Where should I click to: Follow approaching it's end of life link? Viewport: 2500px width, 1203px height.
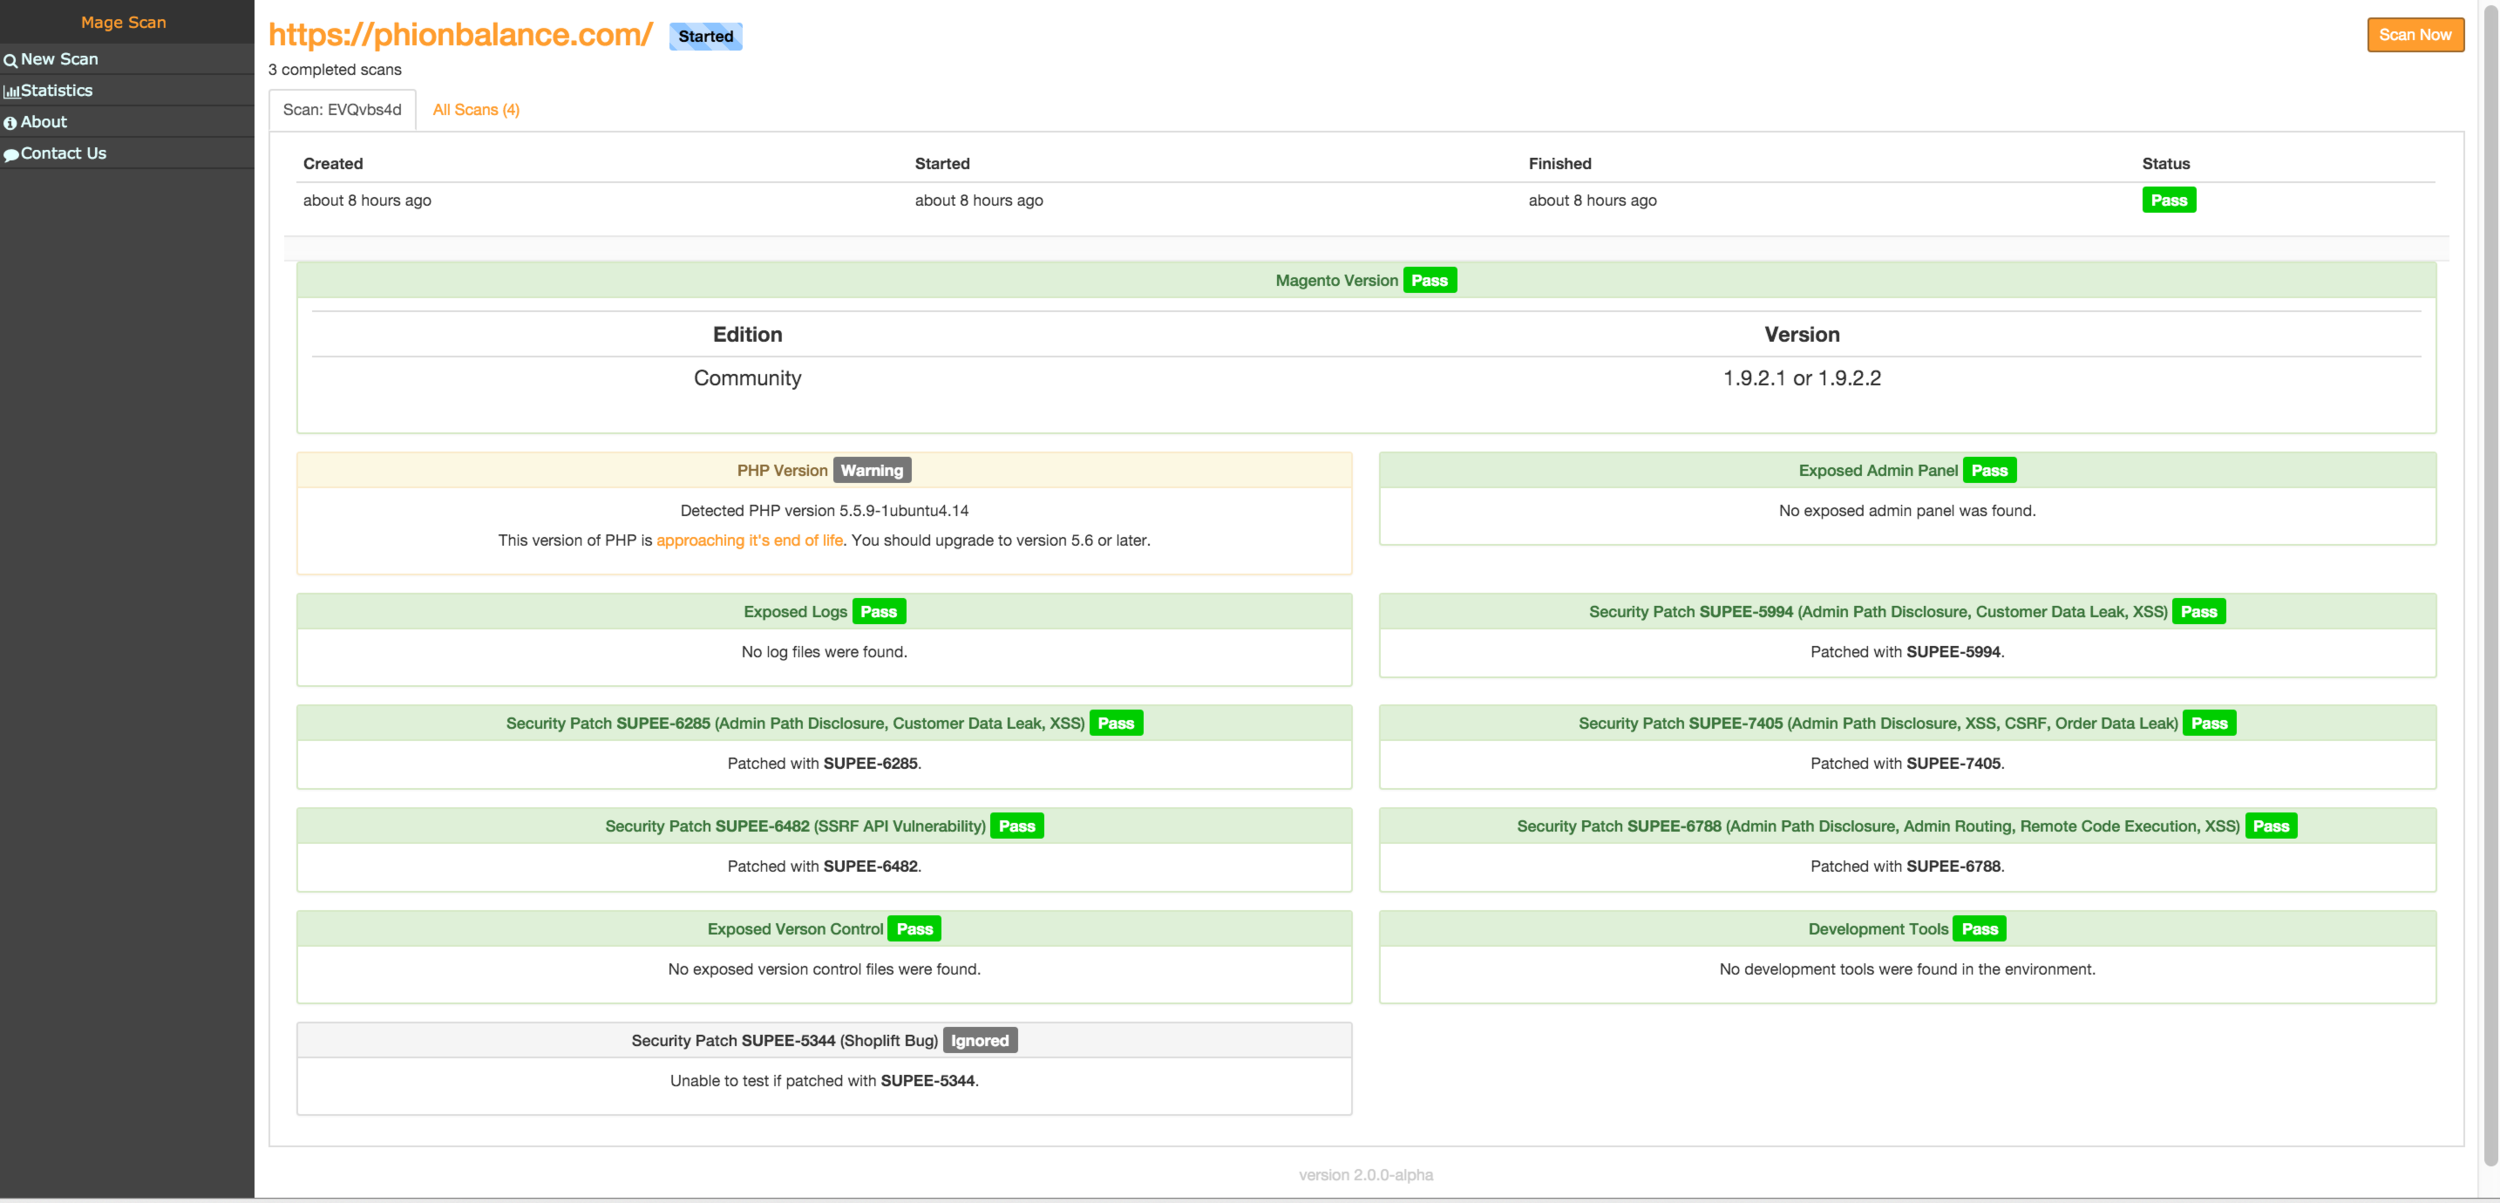click(x=749, y=540)
